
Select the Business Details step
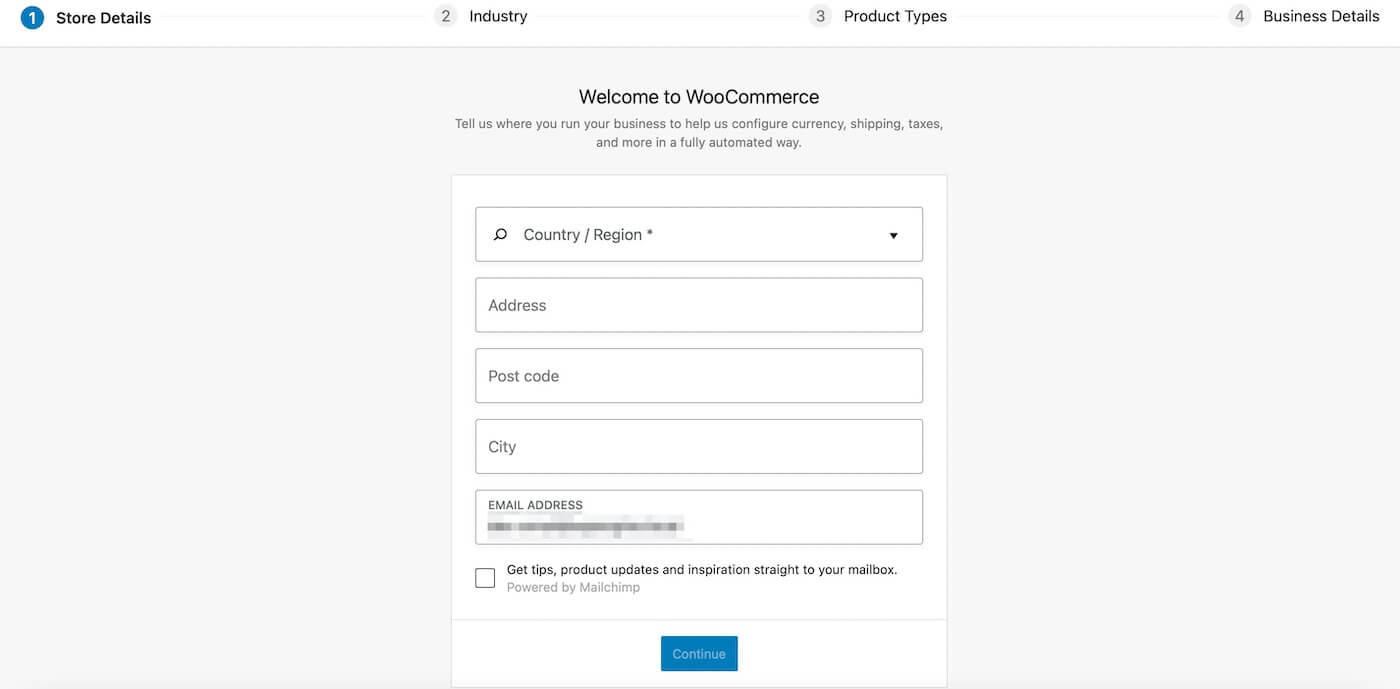click(x=1321, y=15)
